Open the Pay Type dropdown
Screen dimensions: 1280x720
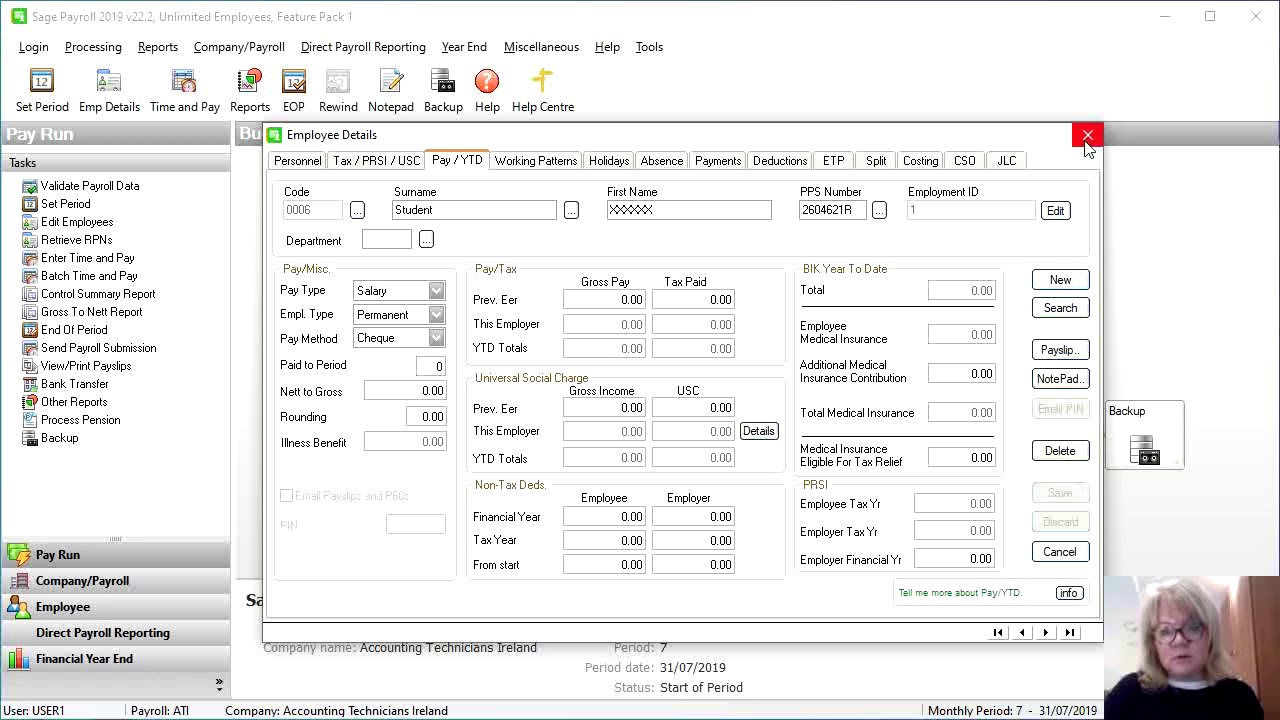pyautogui.click(x=436, y=291)
